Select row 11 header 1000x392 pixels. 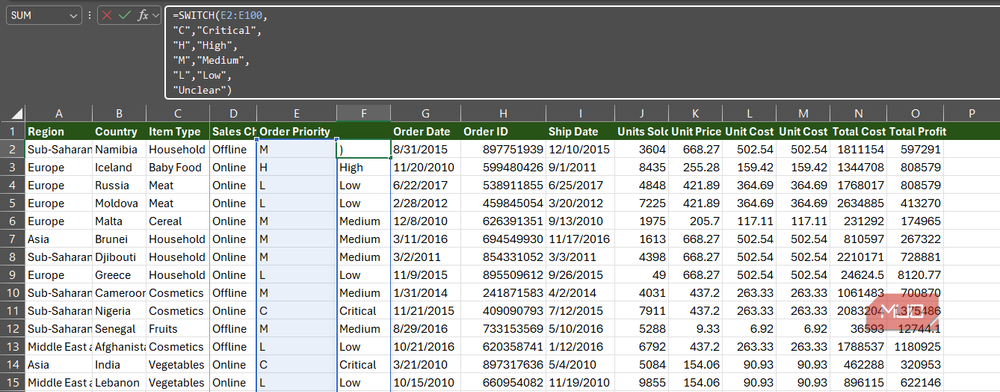13,311
